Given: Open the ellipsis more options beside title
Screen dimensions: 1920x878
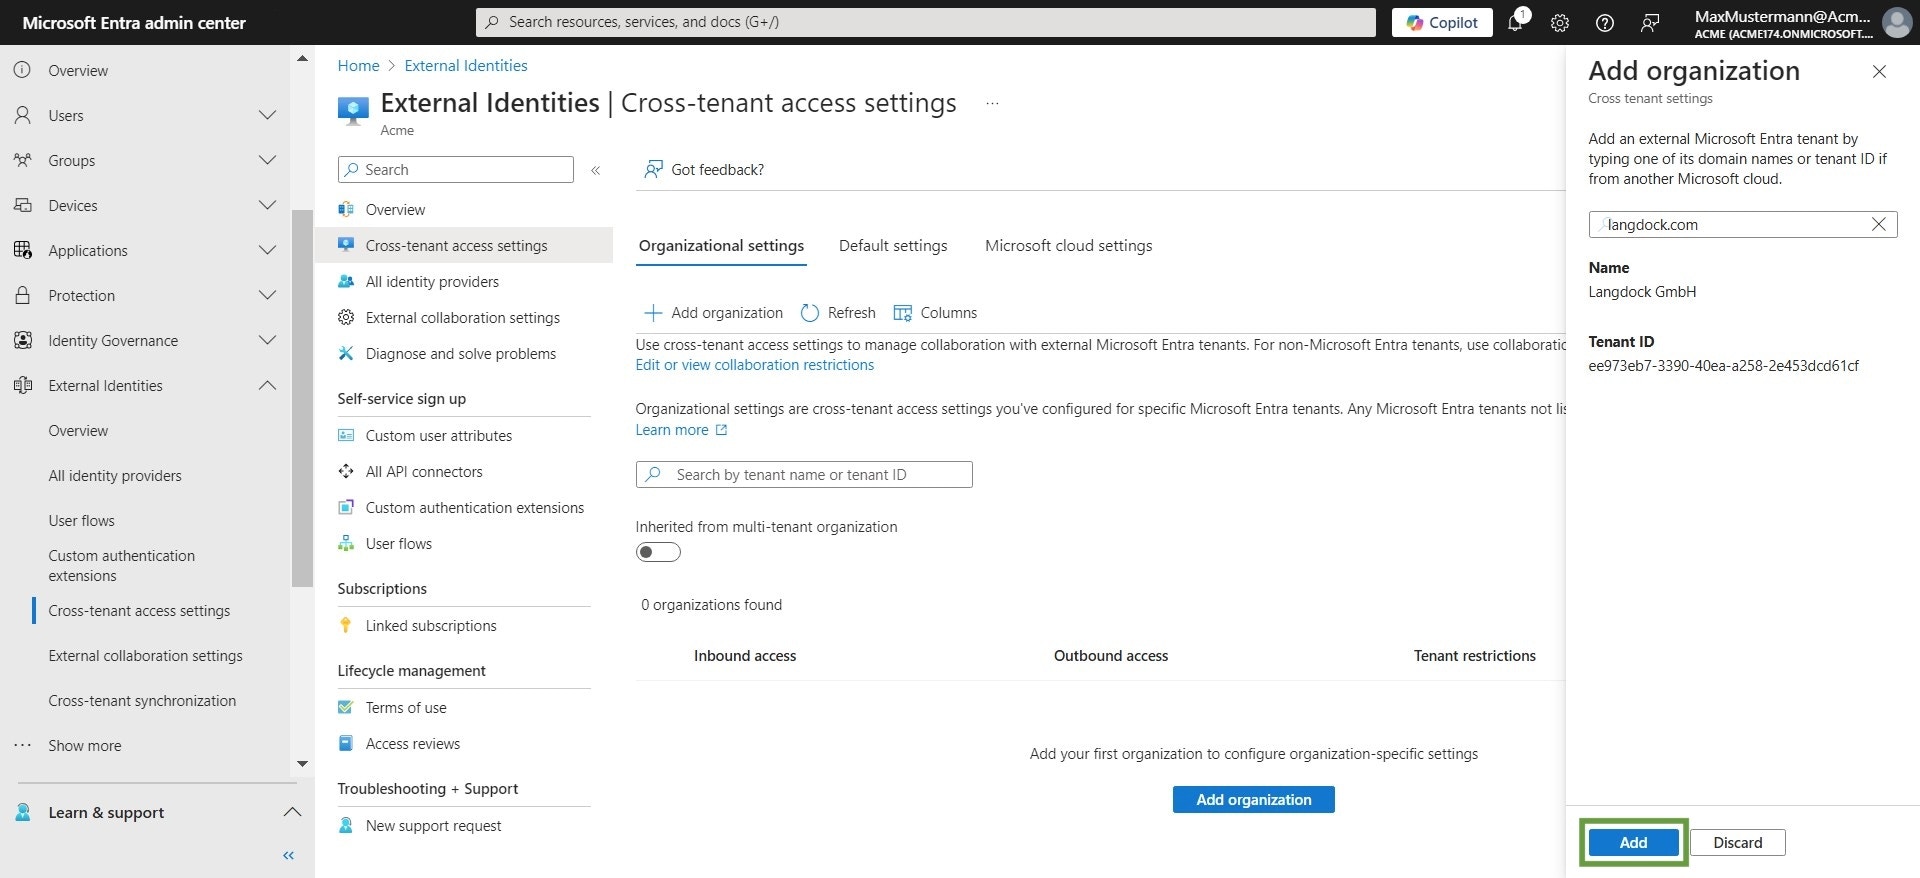Looking at the screenshot, I should [x=992, y=103].
